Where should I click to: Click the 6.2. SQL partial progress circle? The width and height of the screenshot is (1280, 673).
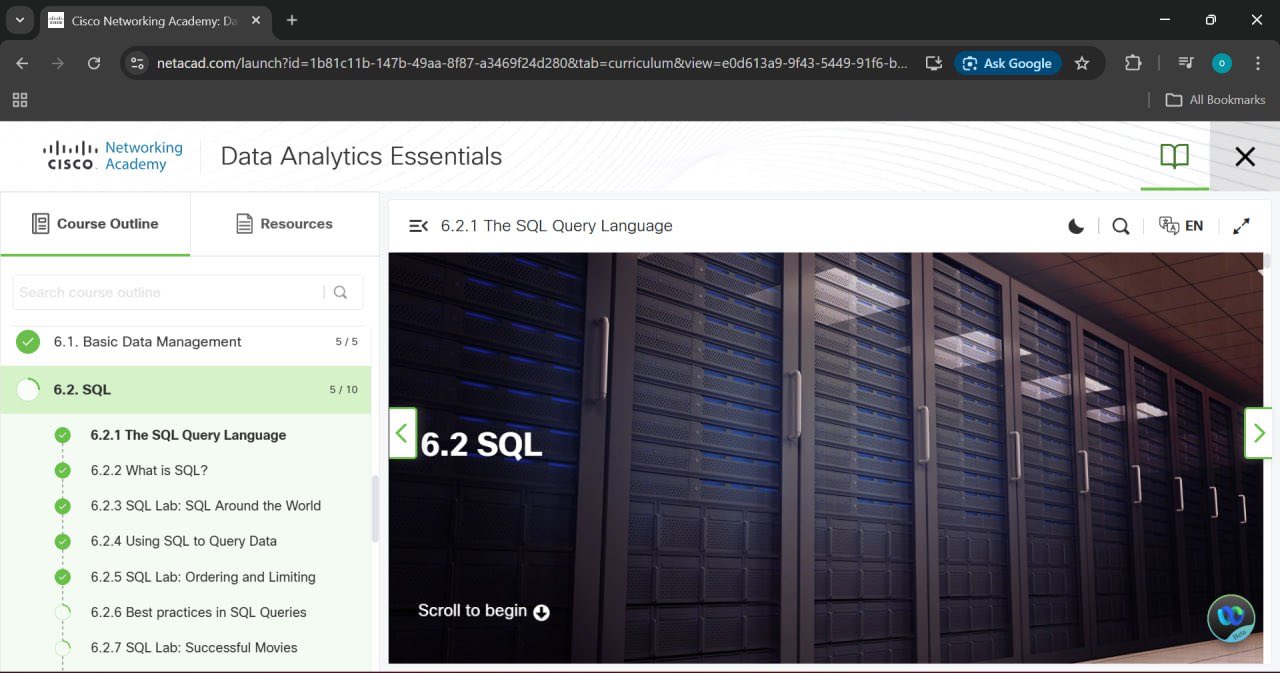coord(28,389)
